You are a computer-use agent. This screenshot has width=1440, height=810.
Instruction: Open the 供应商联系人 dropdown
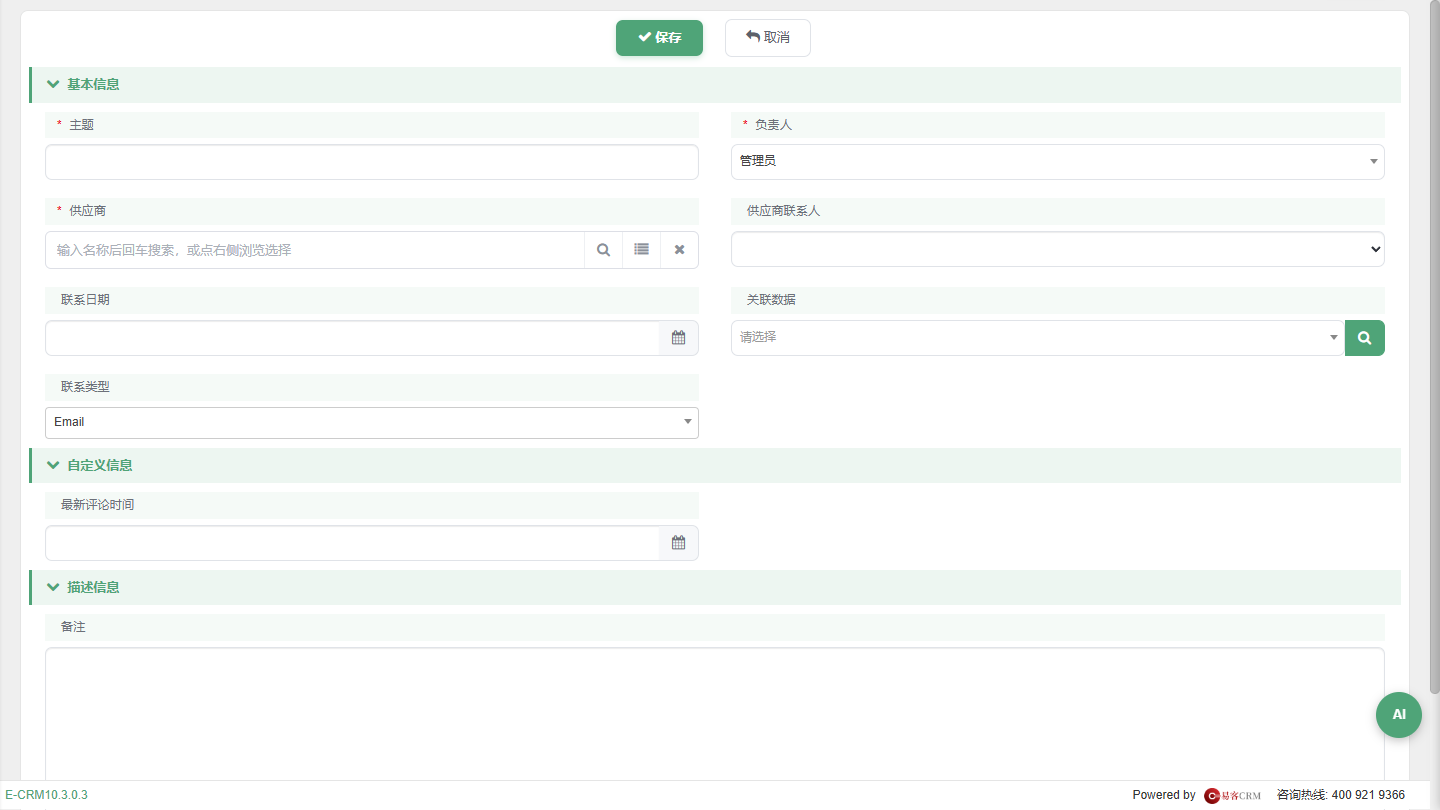point(1057,249)
